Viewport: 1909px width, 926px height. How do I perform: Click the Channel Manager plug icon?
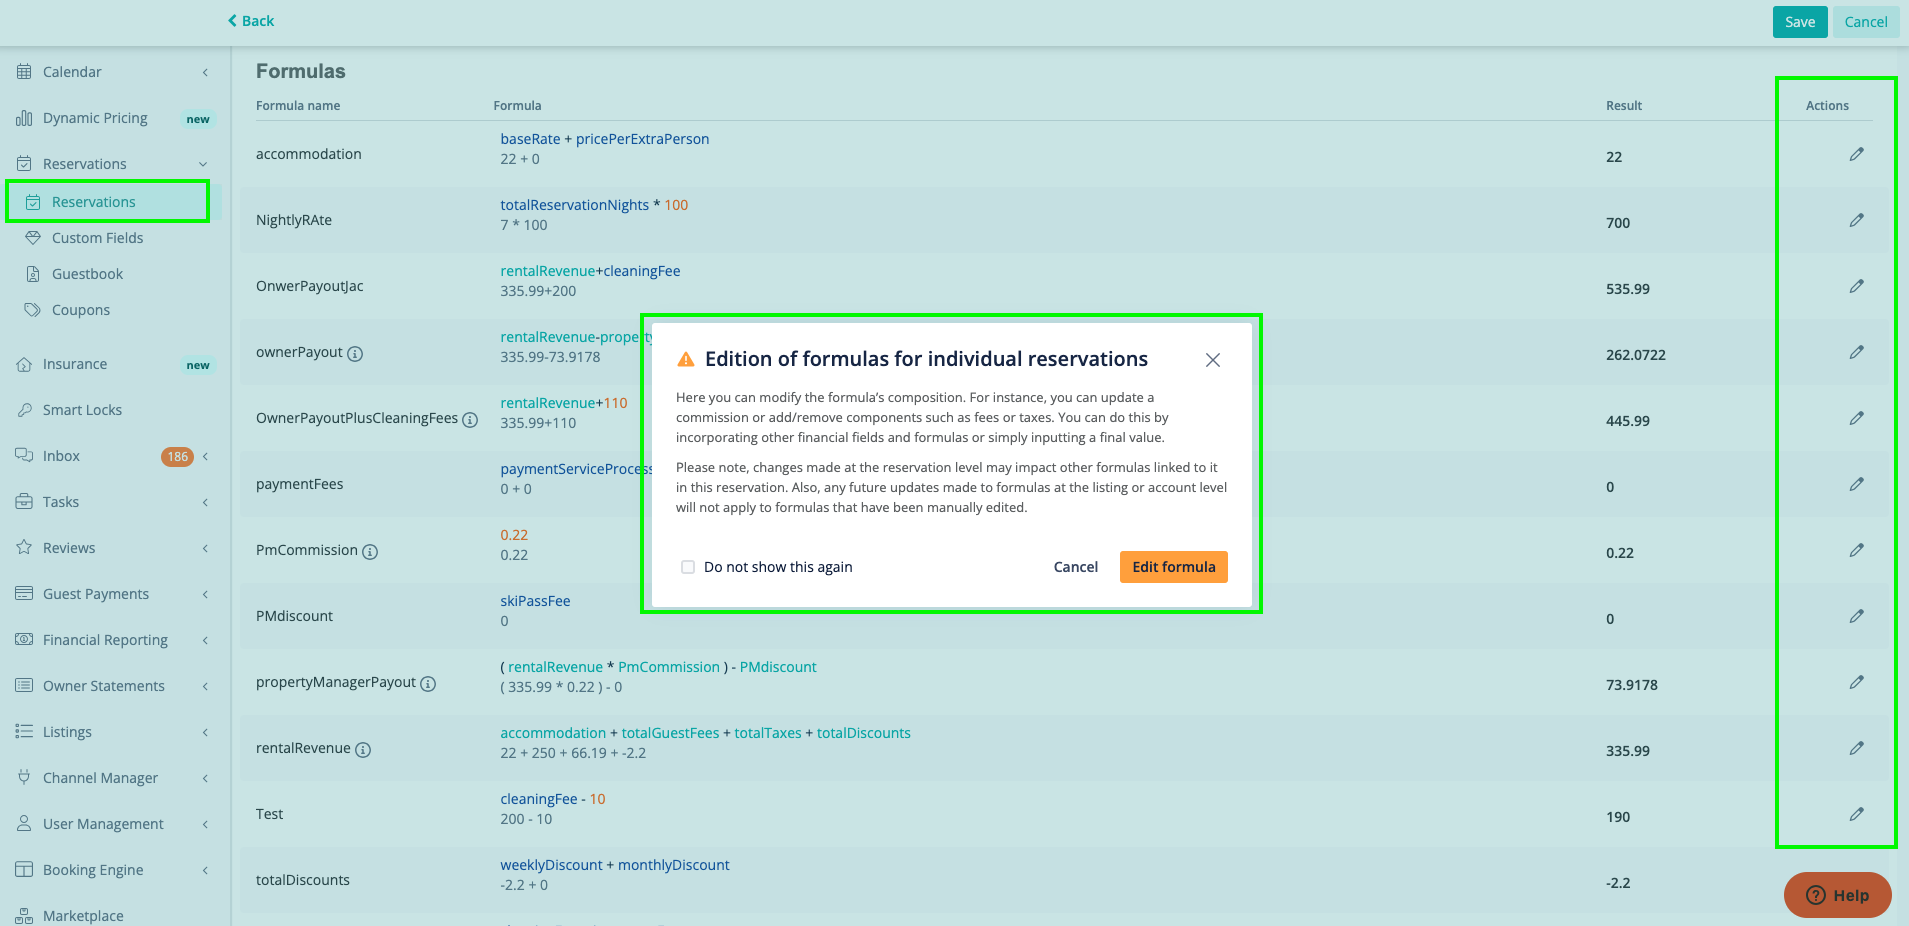coord(24,777)
